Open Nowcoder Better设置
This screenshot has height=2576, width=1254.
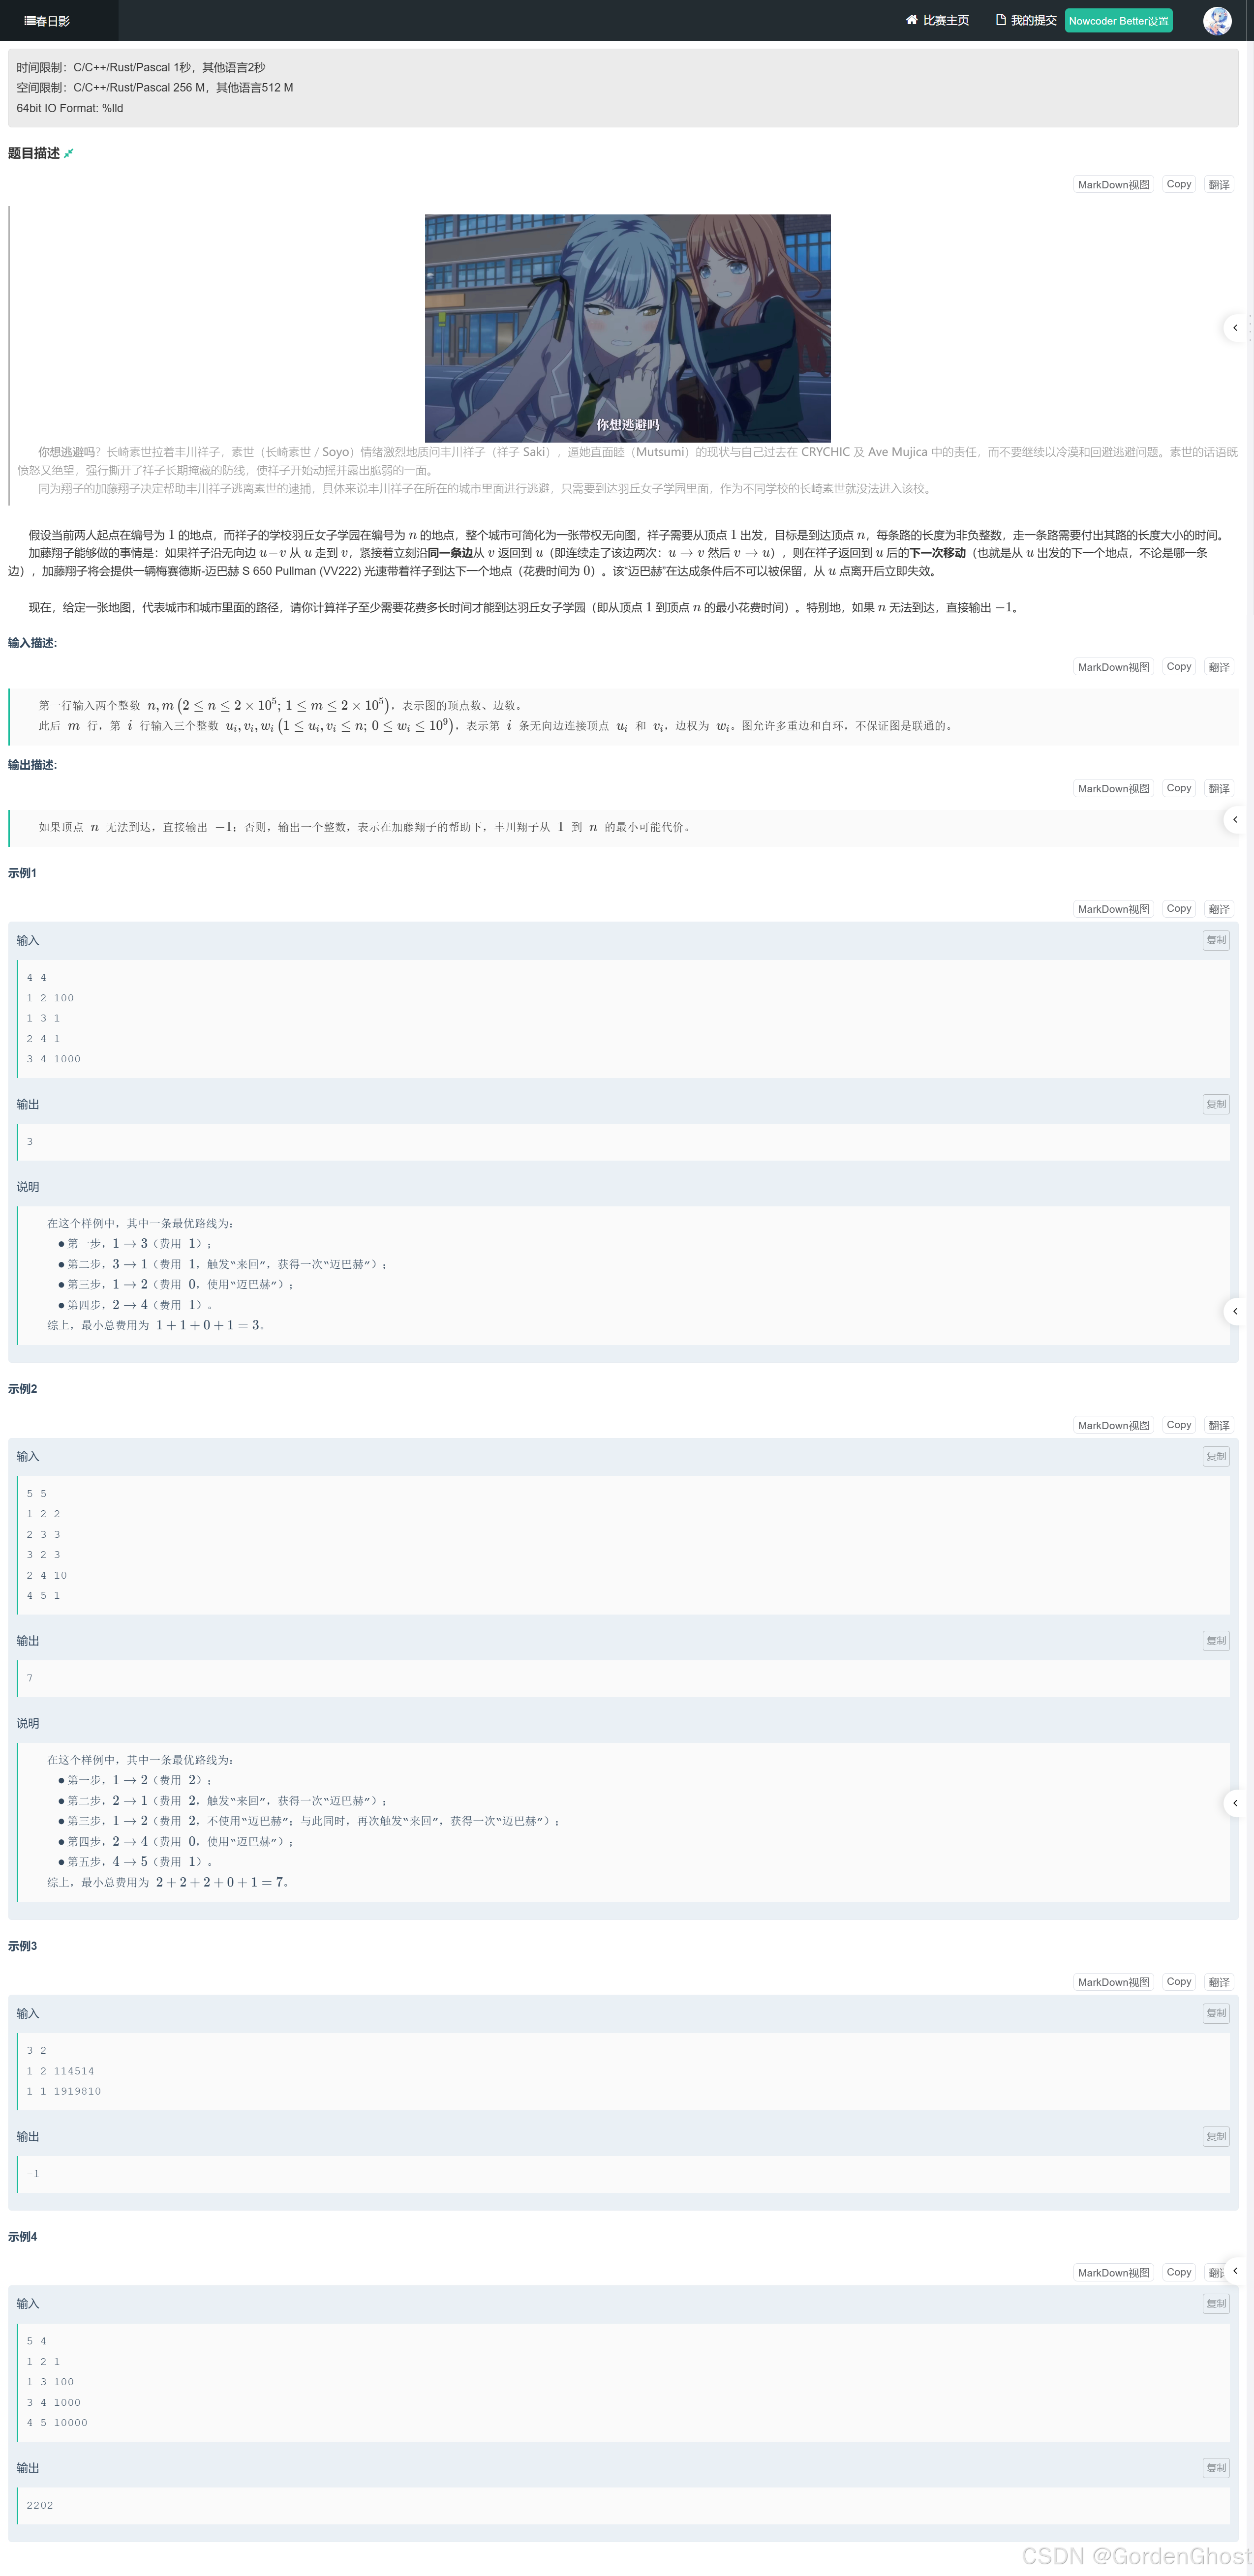pos(1118,21)
